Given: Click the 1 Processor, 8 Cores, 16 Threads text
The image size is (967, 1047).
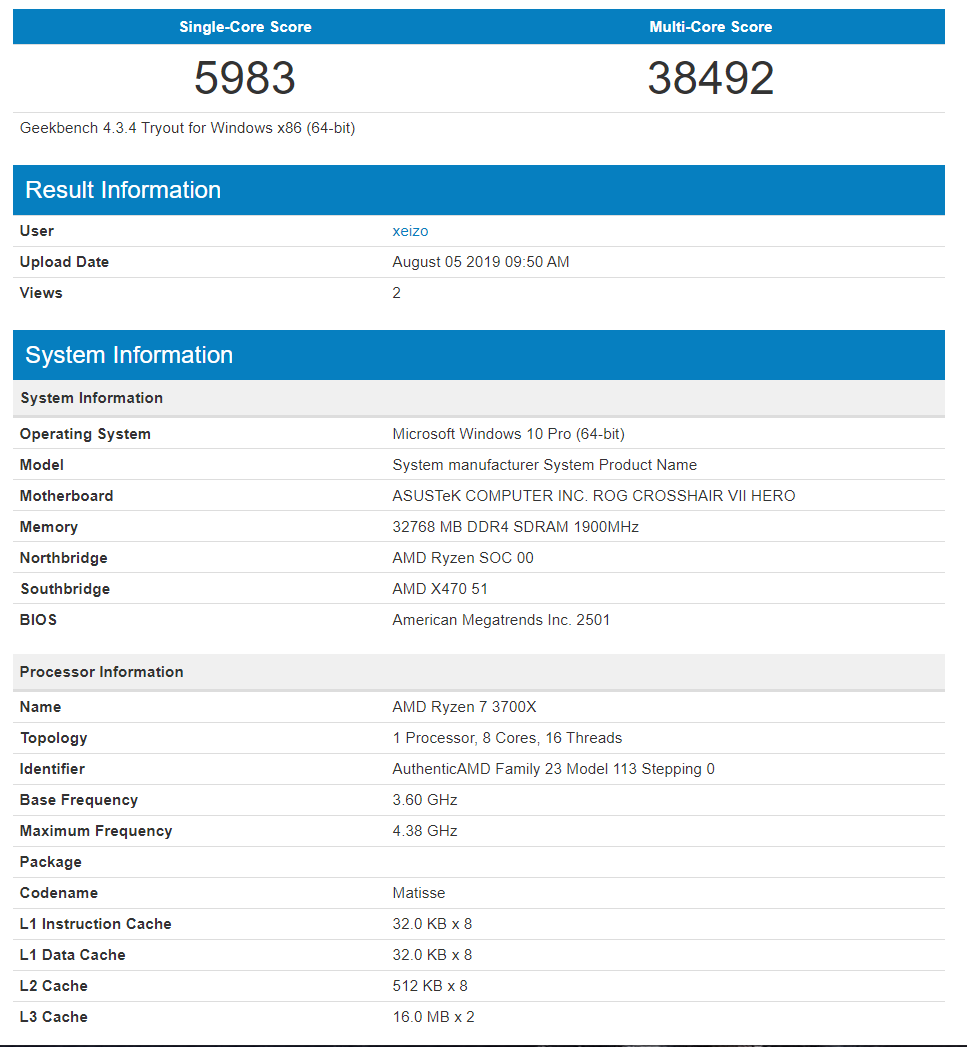Looking at the screenshot, I should [507, 738].
